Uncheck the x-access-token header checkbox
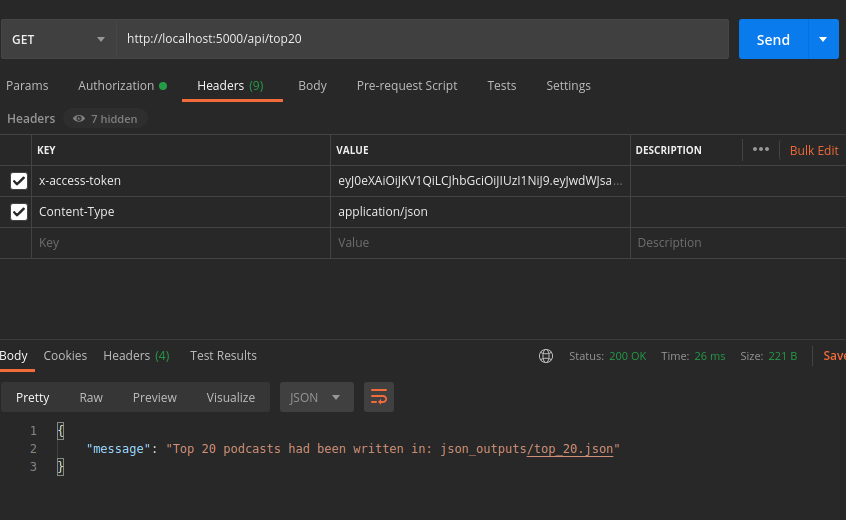Image resolution: width=846 pixels, height=520 pixels. pos(19,181)
